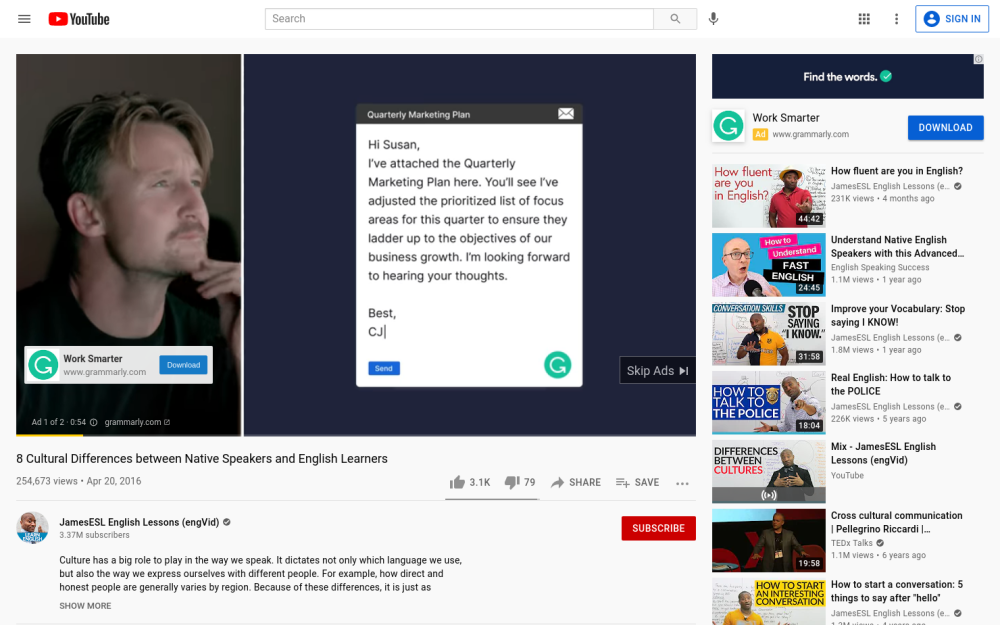Go to the YouTube home logo

(79, 19)
